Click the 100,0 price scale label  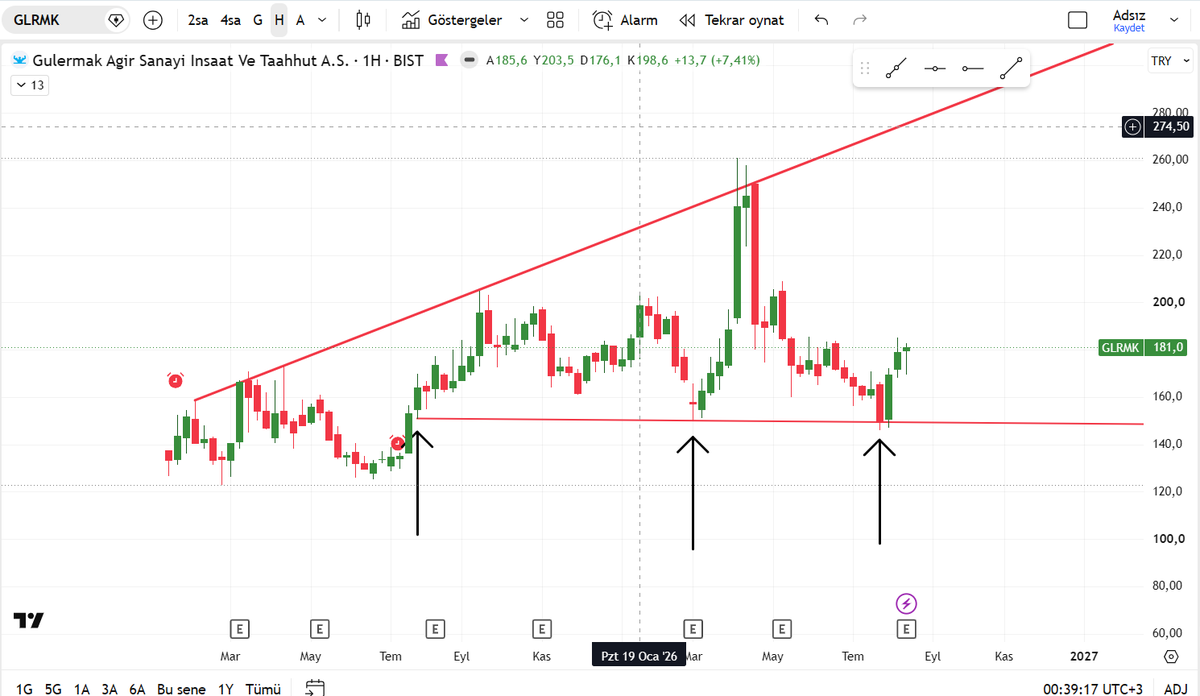[1170, 539]
